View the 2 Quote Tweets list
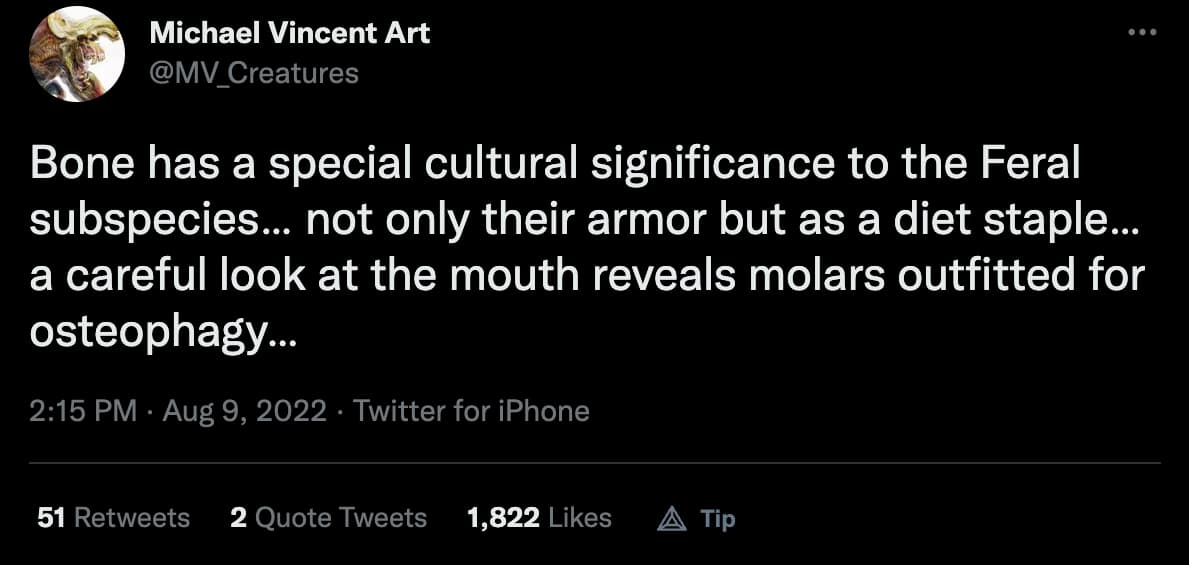This screenshot has height=565, width=1189. [328, 518]
